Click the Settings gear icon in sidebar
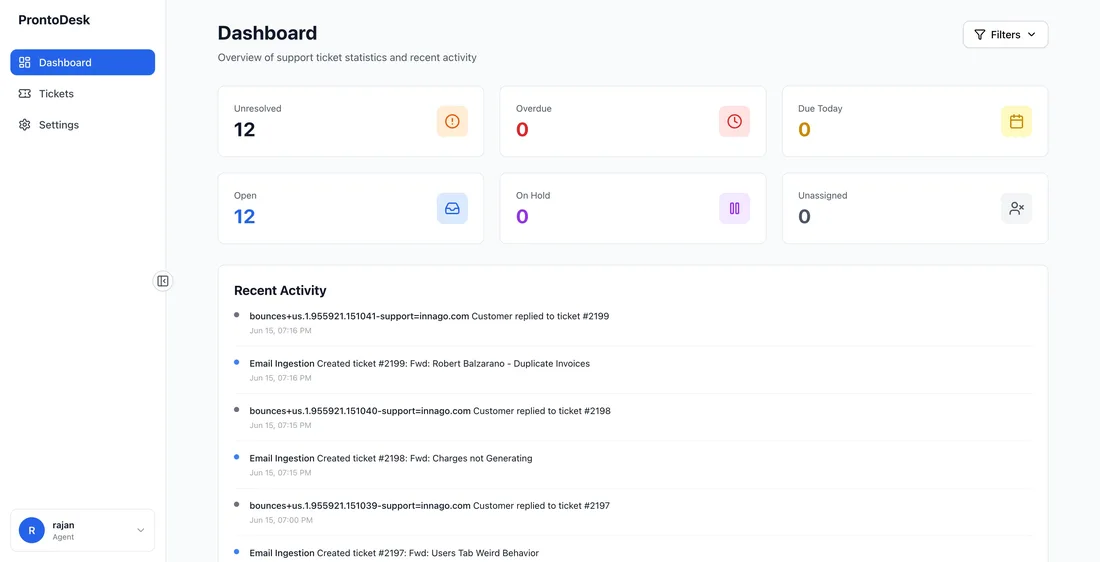Viewport: 1100px width, 562px height. (x=25, y=125)
